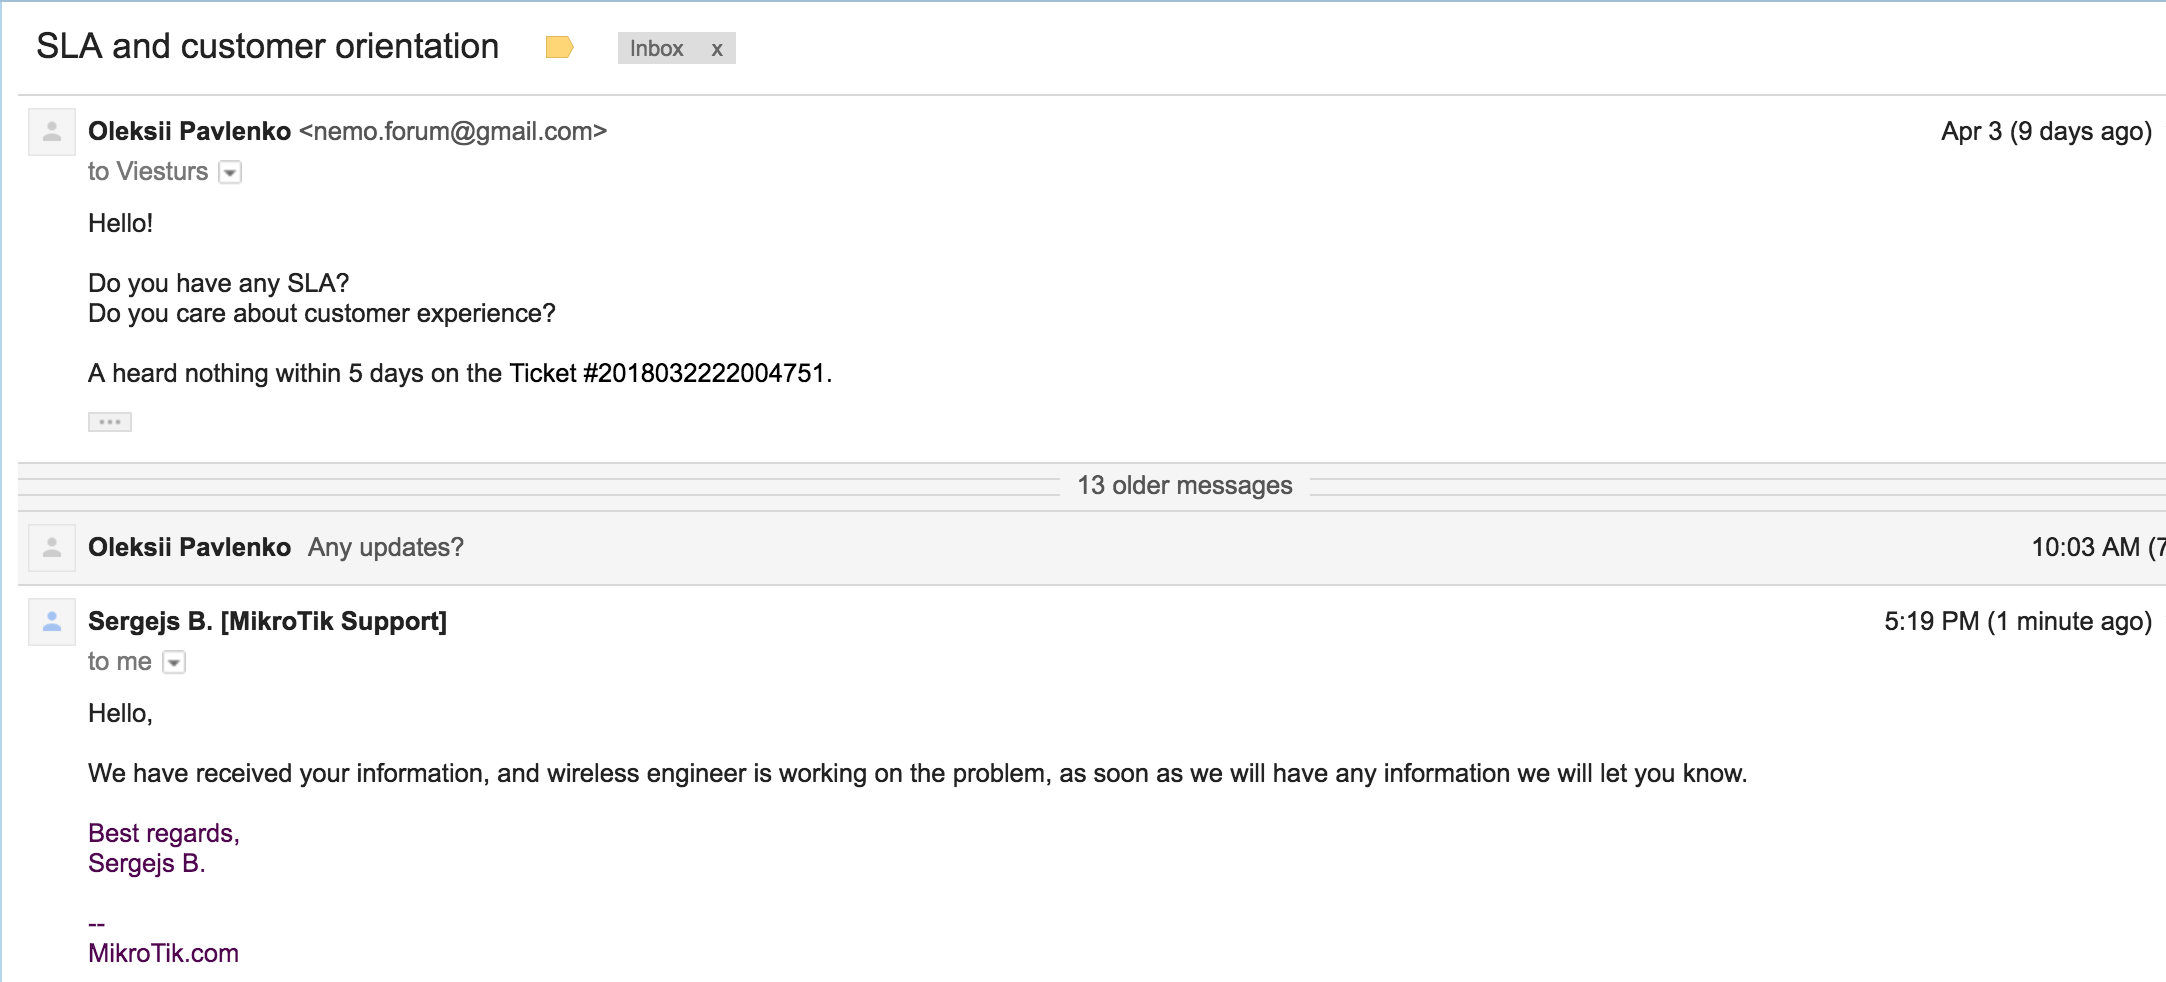This screenshot has height=982, width=2166.
Task: Click the '5:19 PM (1 minute ago)' timestamp
Action: coord(2018,621)
